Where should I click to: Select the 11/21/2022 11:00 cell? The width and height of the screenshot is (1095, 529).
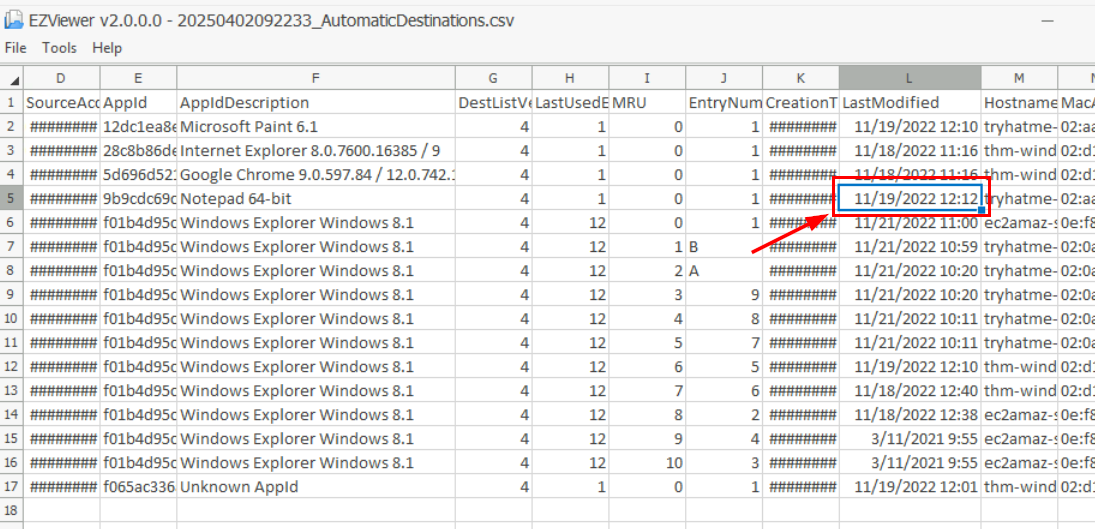pos(910,223)
